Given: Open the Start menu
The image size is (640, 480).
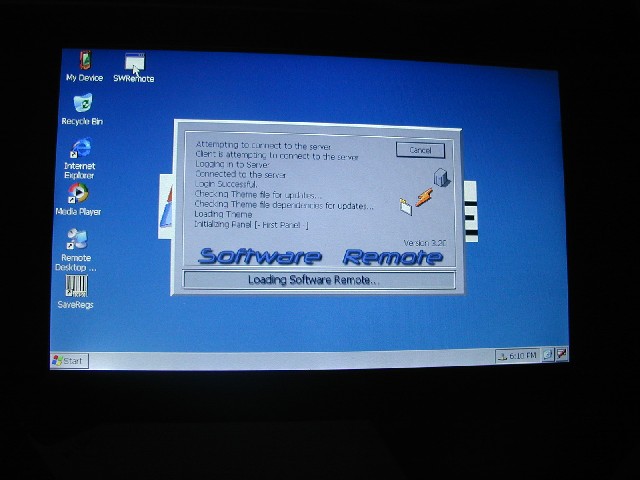Looking at the screenshot, I should (69, 361).
